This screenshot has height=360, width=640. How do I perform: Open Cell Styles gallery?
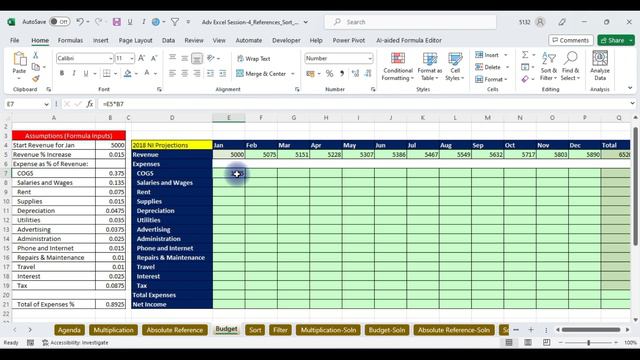[455, 66]
